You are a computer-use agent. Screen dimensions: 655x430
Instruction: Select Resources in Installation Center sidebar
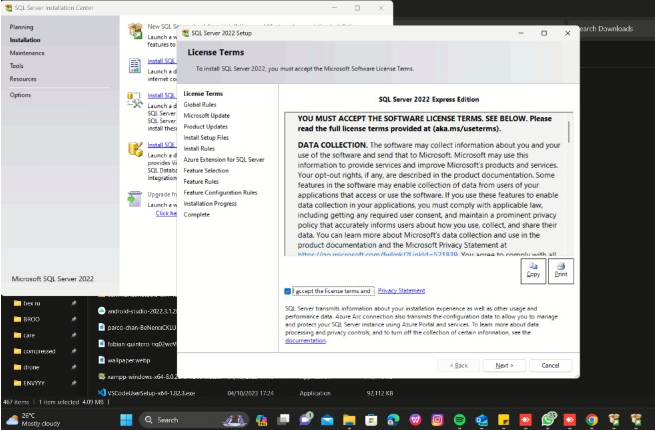click(23, 79)
